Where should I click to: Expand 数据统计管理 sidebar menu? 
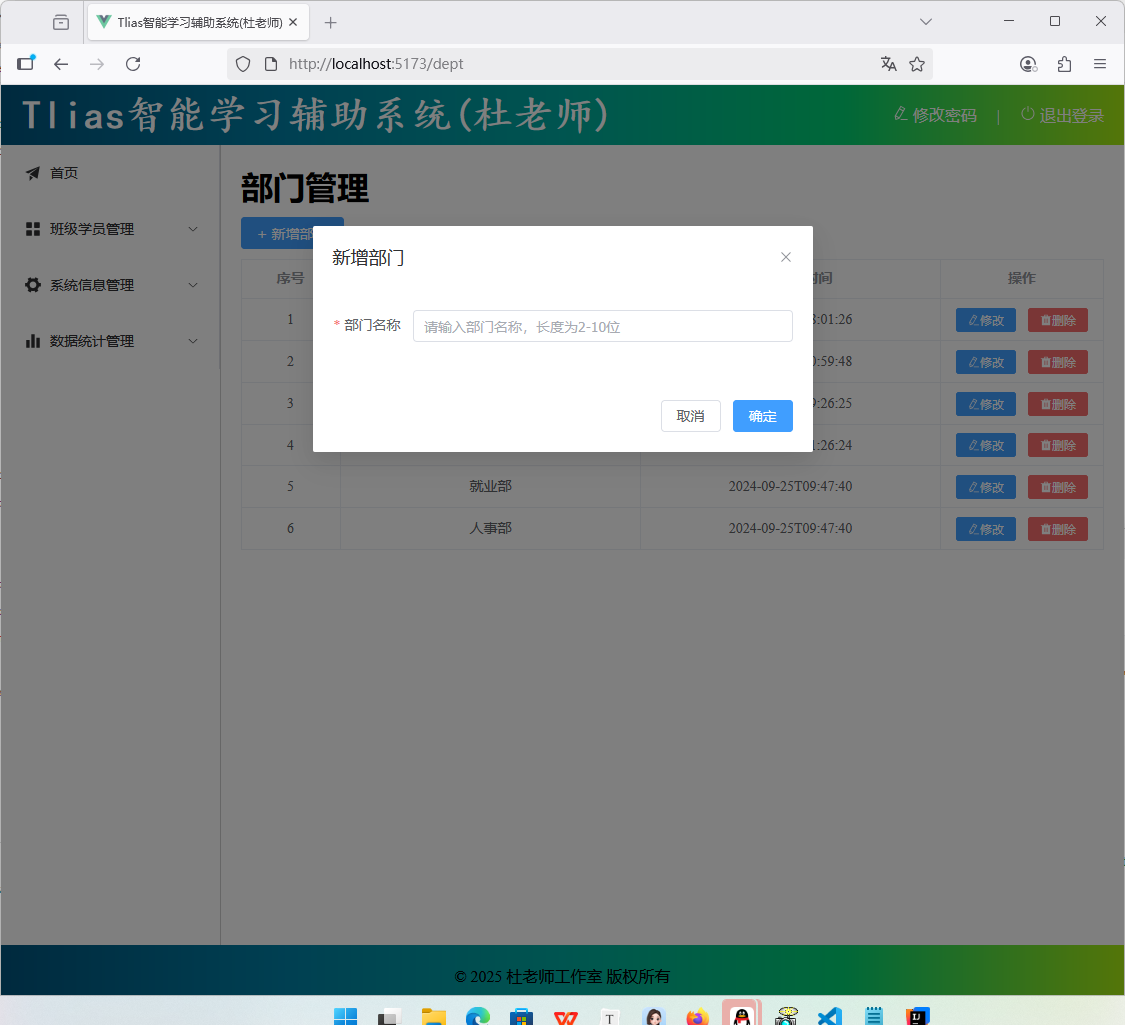coord(110,341)
